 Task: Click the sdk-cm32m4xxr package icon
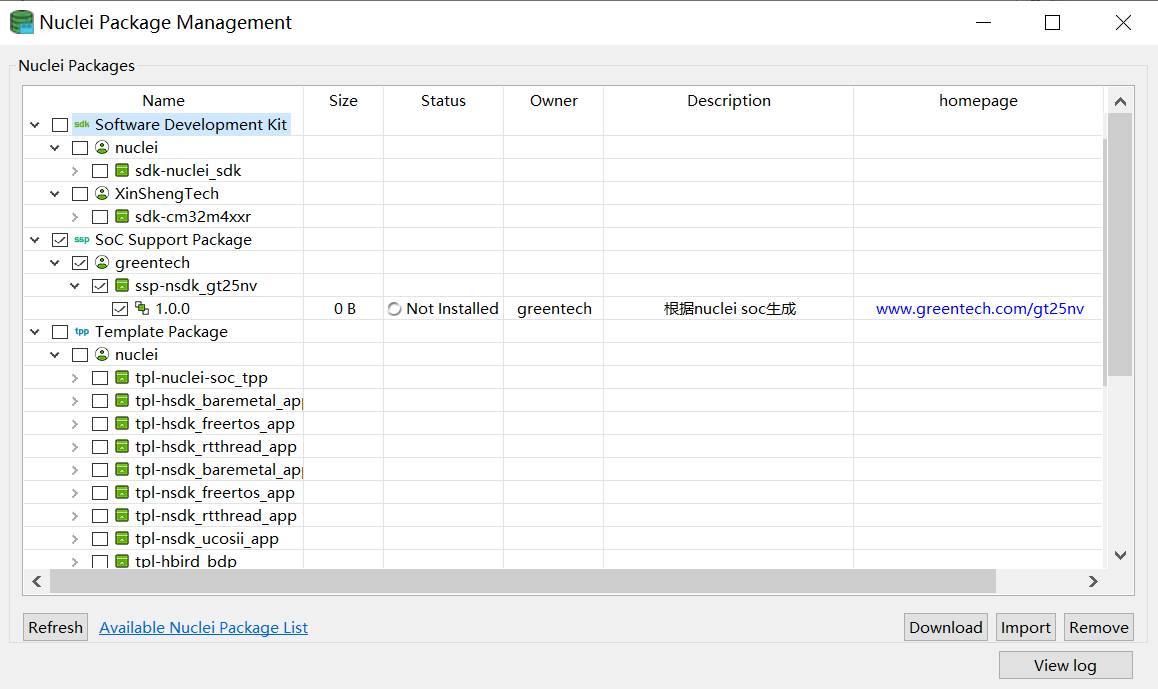(123, 216)
